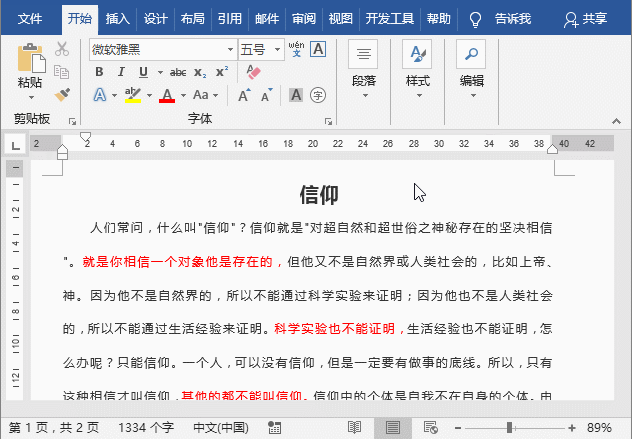This screenshot has width=632, height=439.
Task: Switch to Read Mode view in status bar
Action: [x=354, y=427]
